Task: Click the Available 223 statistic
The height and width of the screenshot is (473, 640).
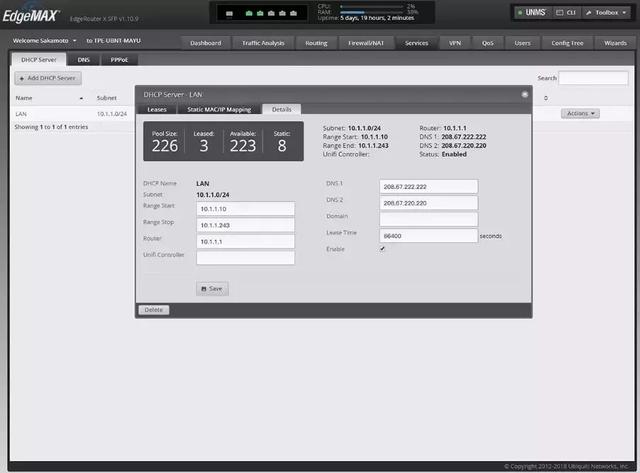Action: 243,142
